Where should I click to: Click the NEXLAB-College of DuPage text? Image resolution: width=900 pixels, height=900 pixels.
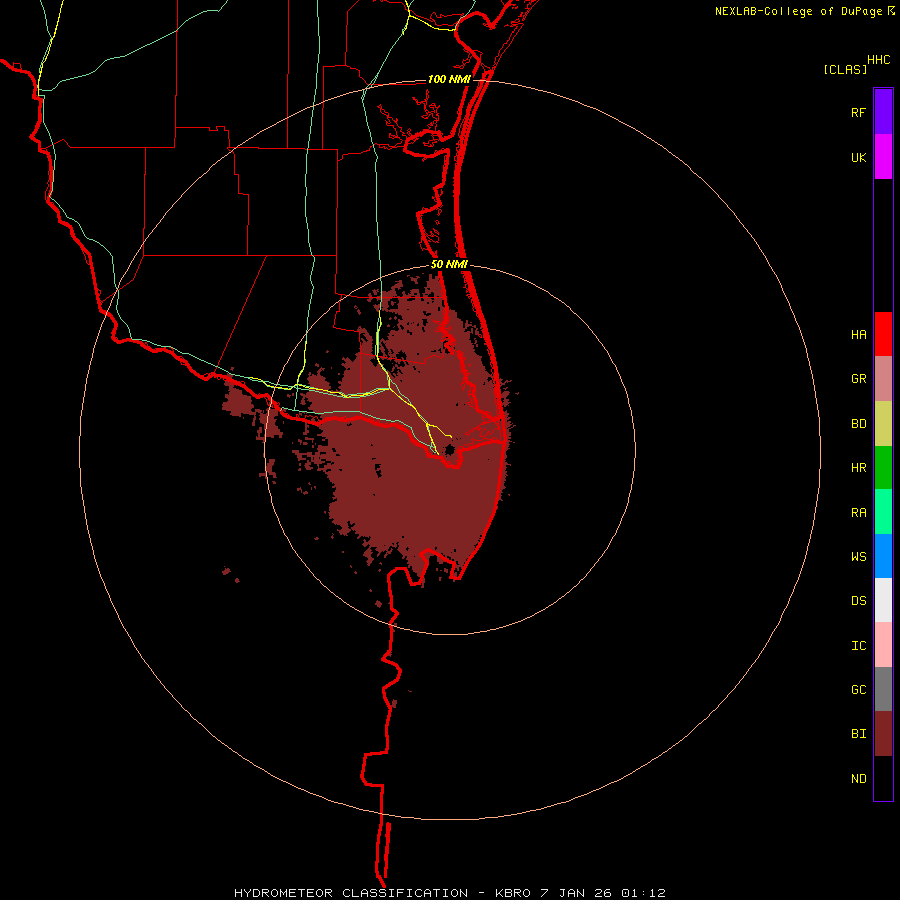[x=799, y=11]
